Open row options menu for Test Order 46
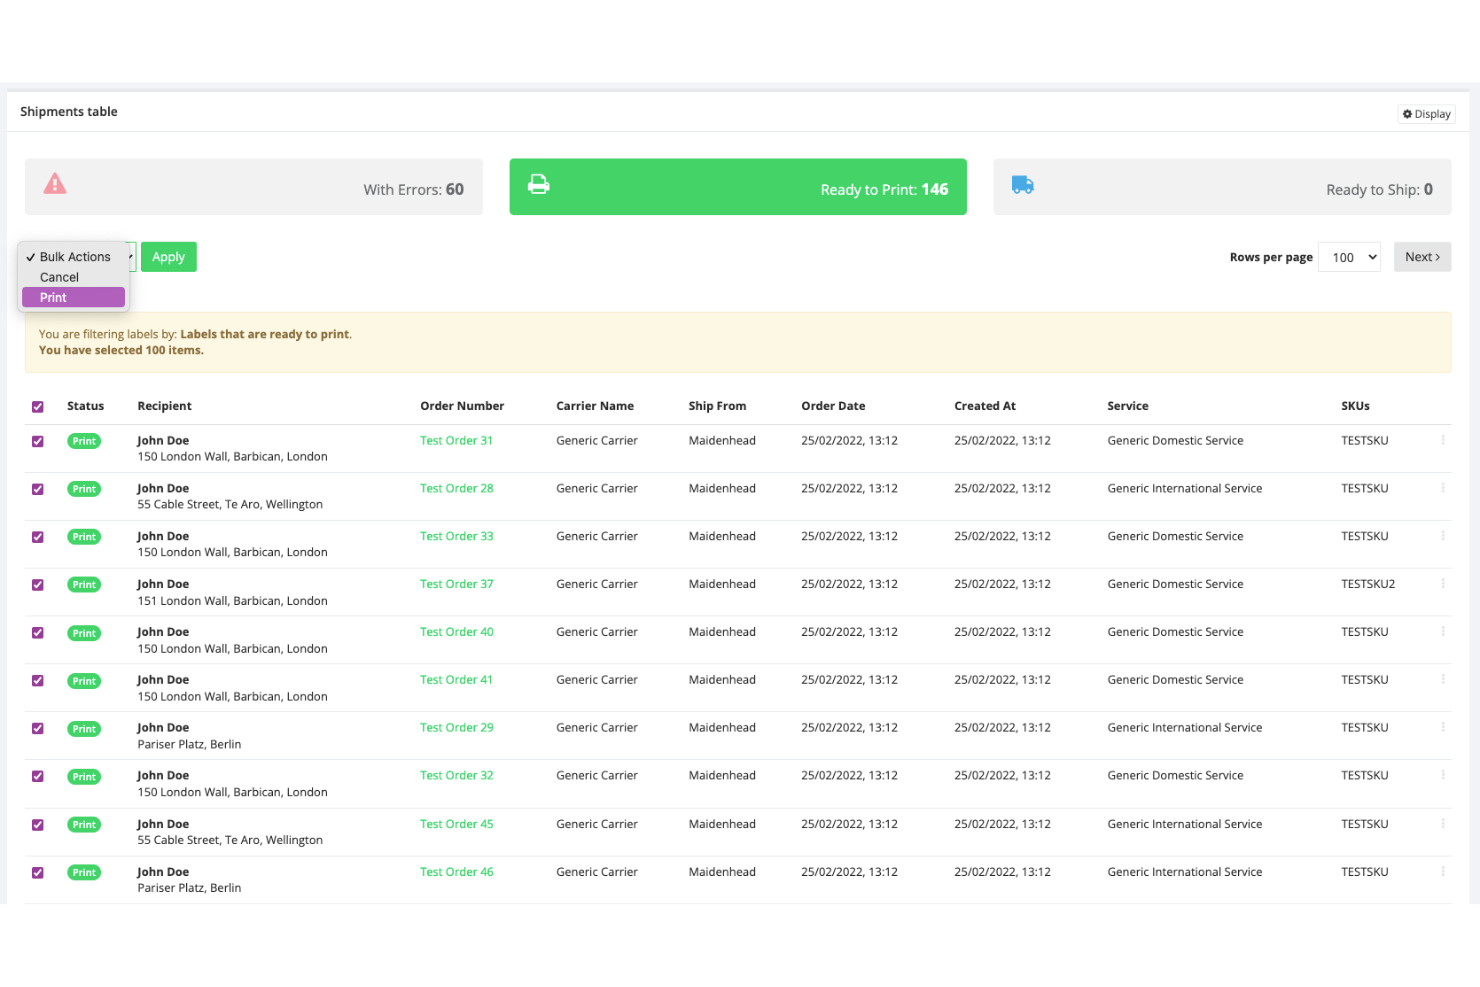Screen dimensions: 1480x987 (x=1443, y=872)
